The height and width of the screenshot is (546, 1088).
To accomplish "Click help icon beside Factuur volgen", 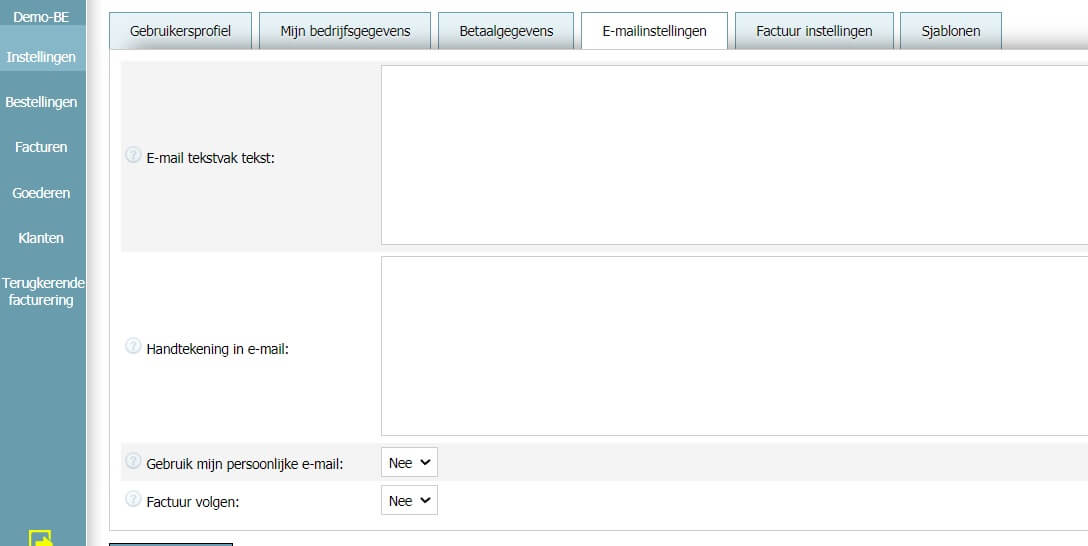I will coord(133,499).
